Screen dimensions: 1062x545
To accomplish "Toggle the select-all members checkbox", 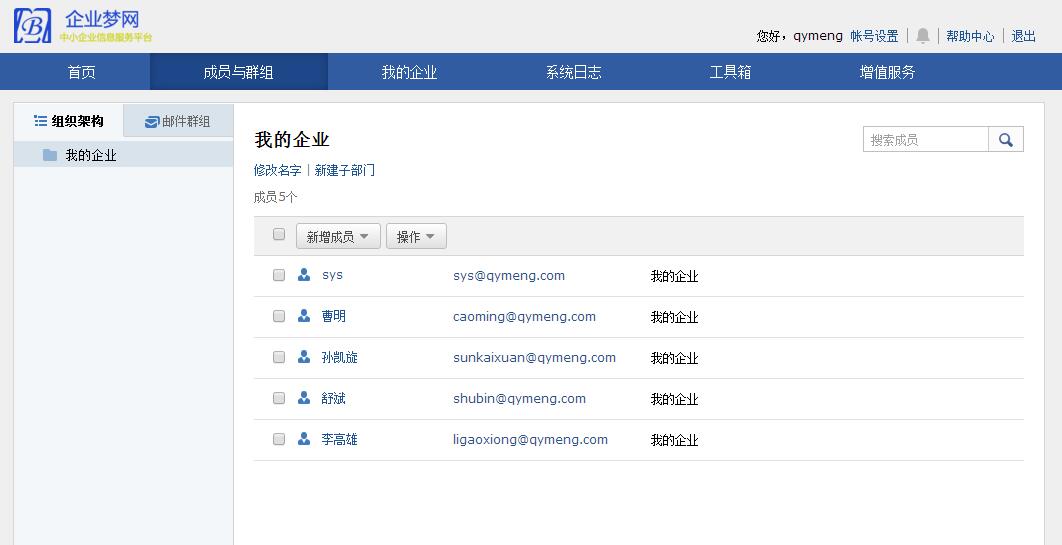I will point(279,235).
